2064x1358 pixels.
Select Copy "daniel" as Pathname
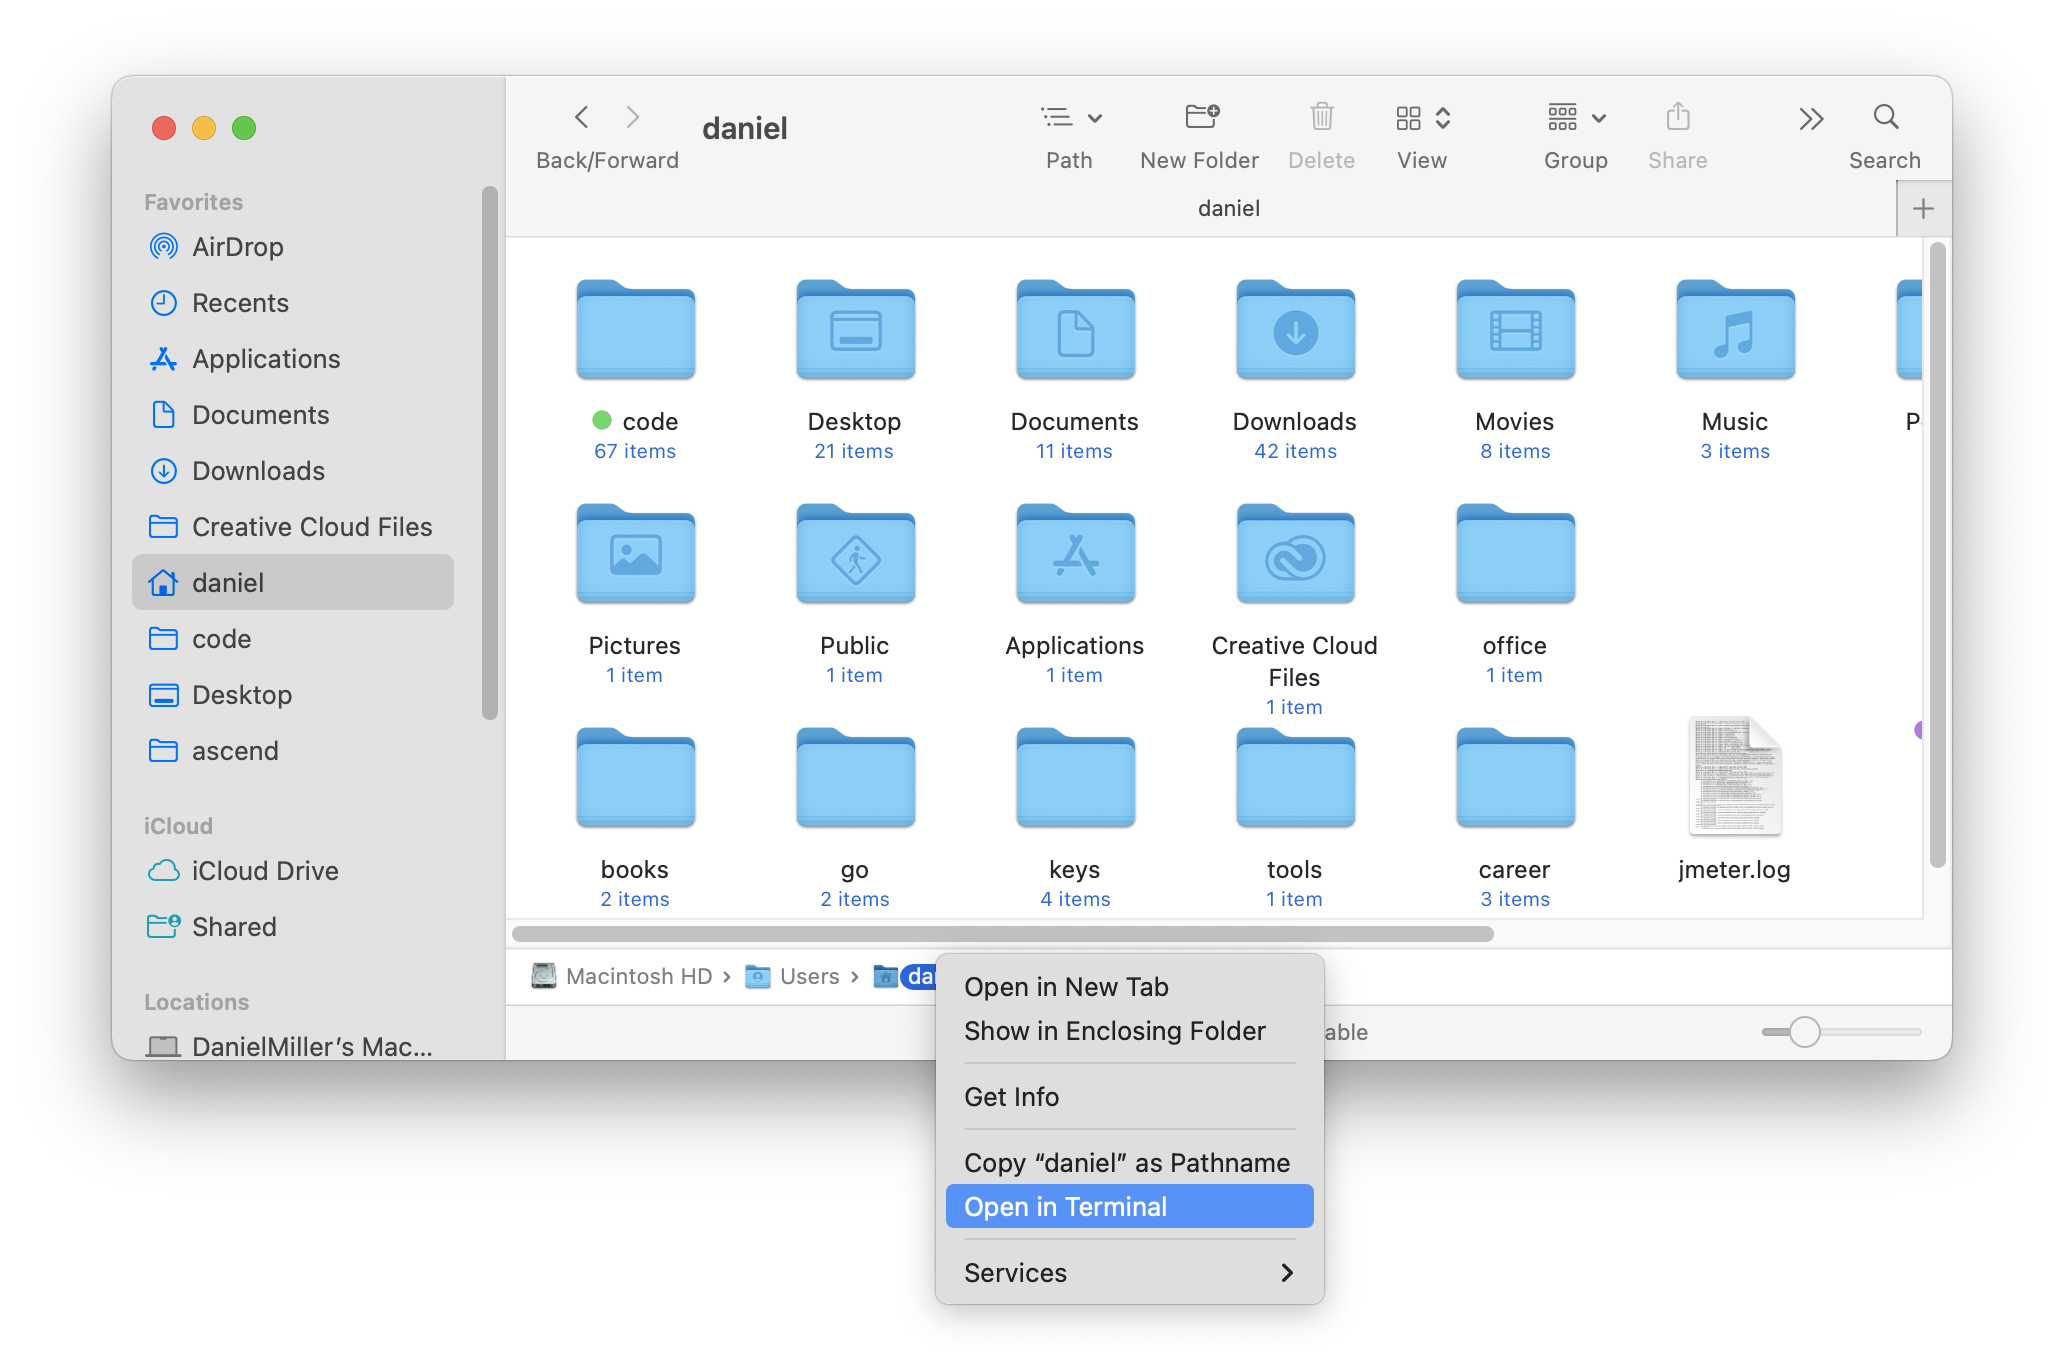click(1126, 1163)
